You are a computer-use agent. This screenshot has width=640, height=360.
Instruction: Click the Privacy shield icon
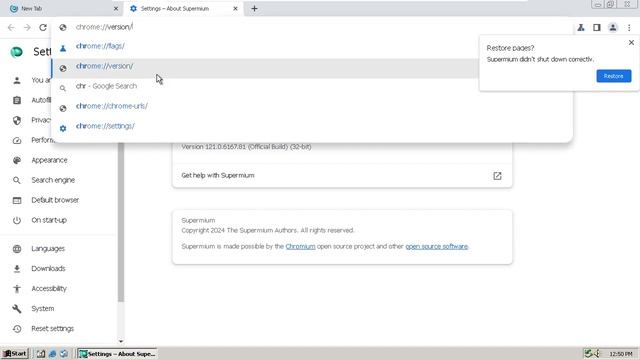tap(17, 120)
